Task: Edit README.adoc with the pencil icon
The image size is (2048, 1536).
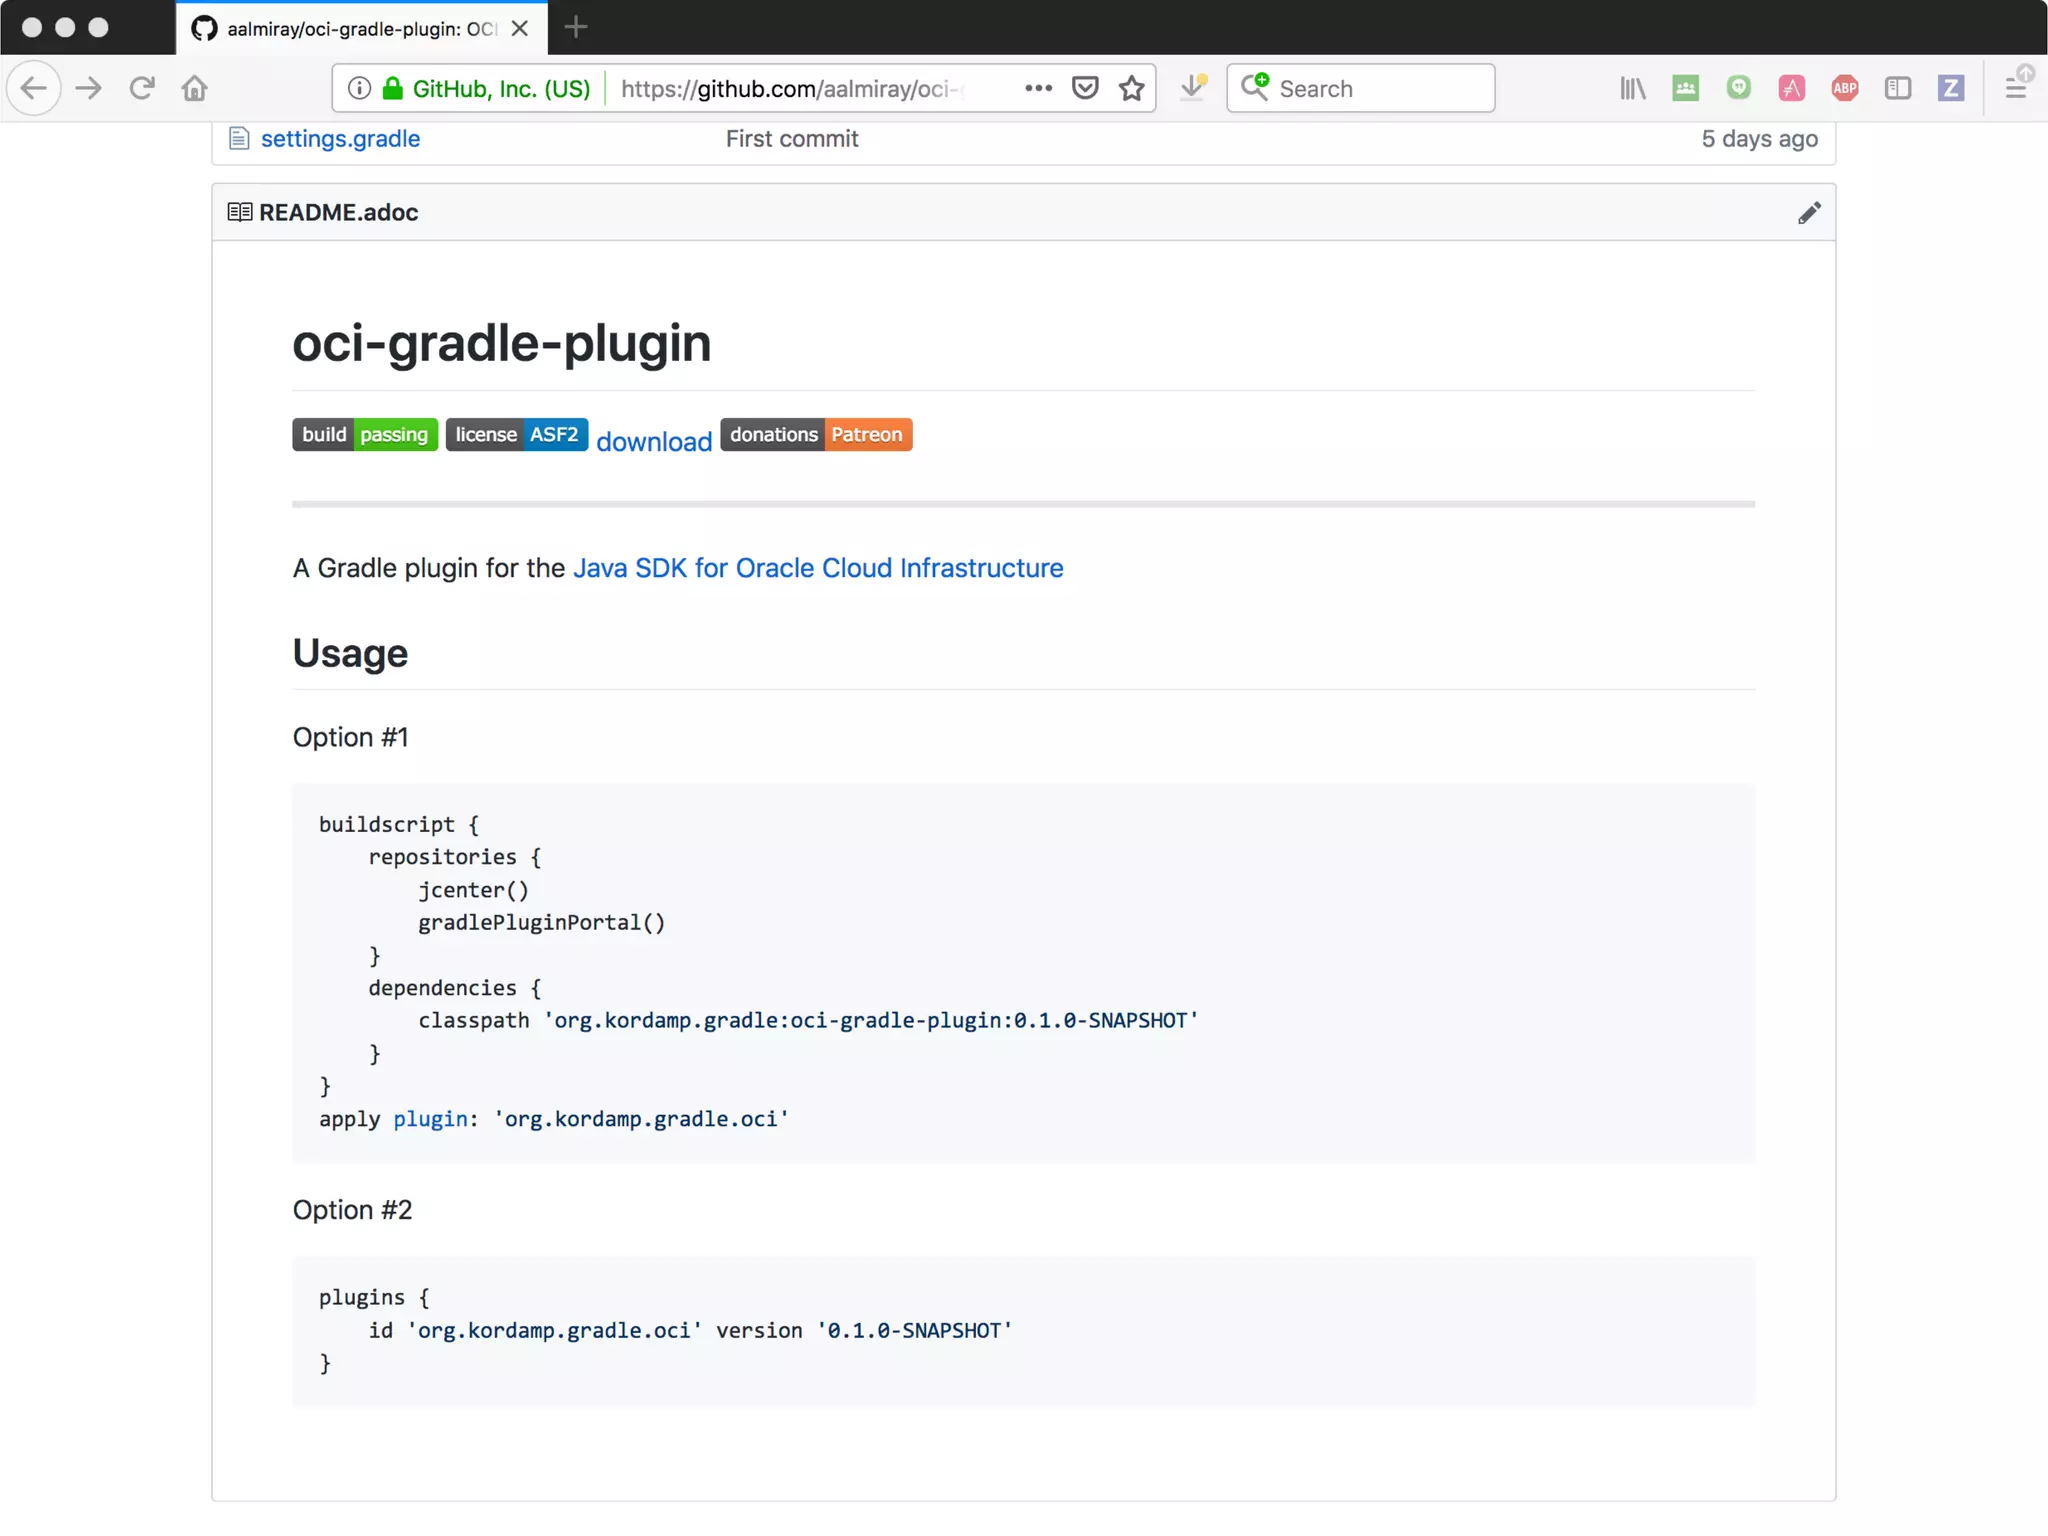Action: click(x=1808, y=213)
